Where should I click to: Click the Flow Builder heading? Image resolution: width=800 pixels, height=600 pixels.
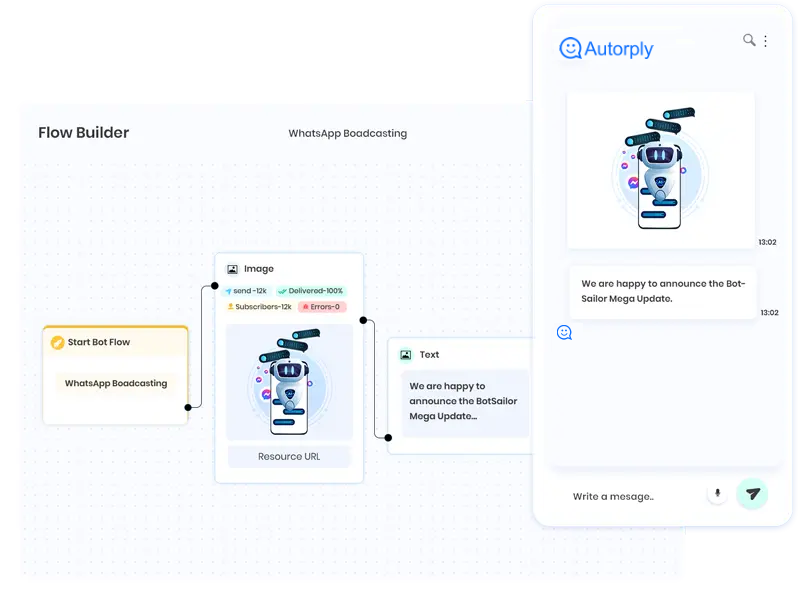(x=84, y=132)
